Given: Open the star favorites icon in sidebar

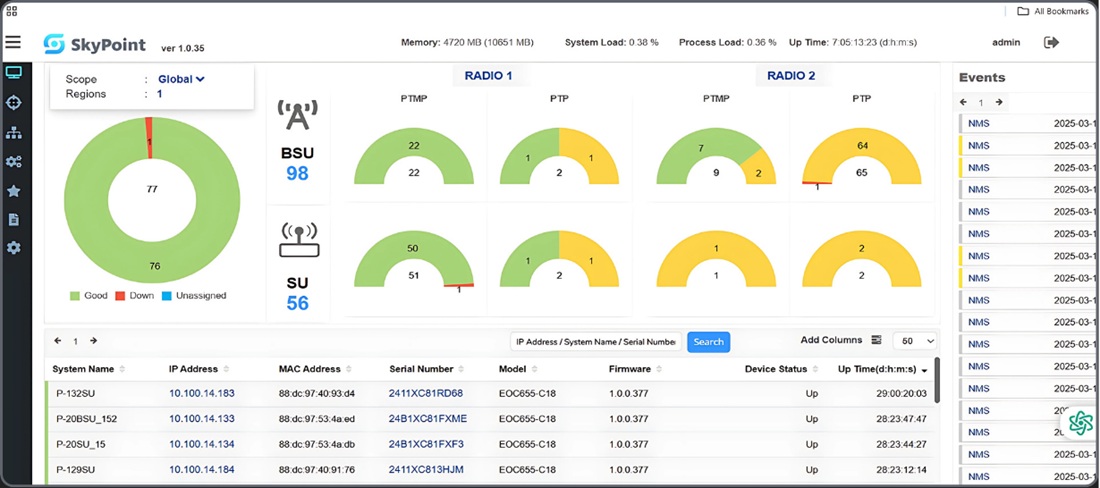Looking at the screenshot, I should click(14, 191).
